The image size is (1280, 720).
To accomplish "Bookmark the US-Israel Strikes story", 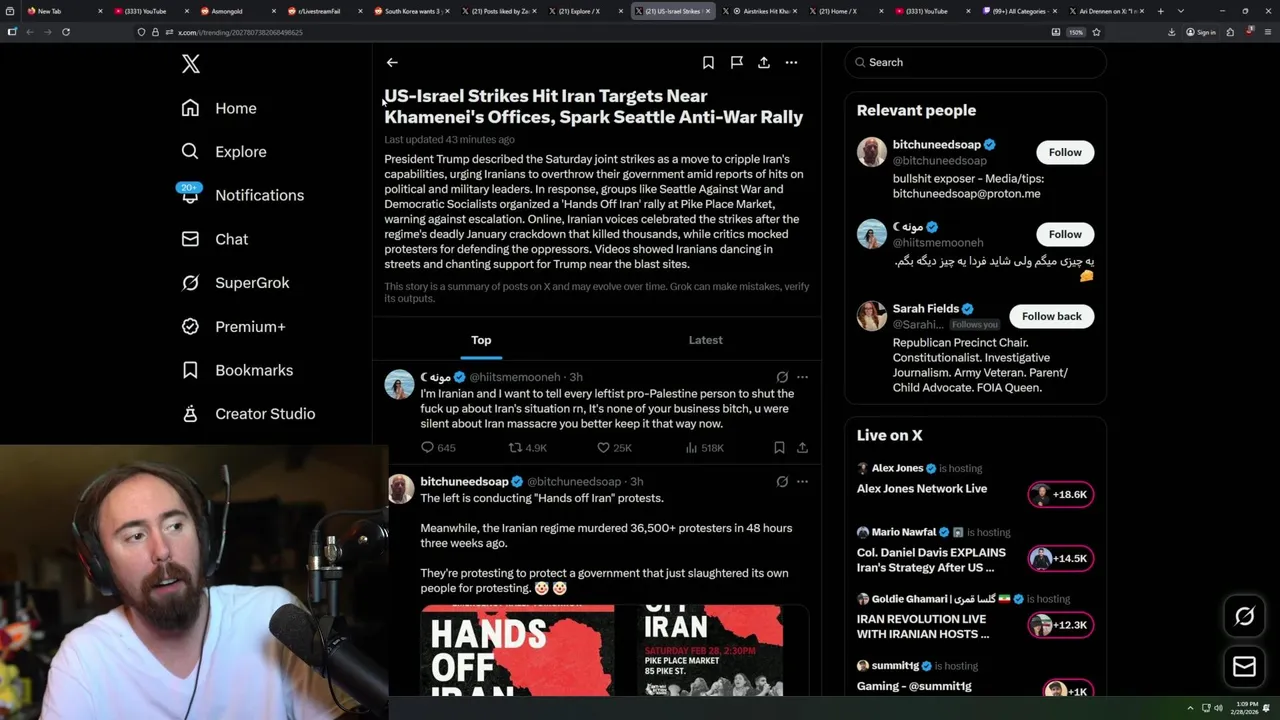I will point(708,62).
